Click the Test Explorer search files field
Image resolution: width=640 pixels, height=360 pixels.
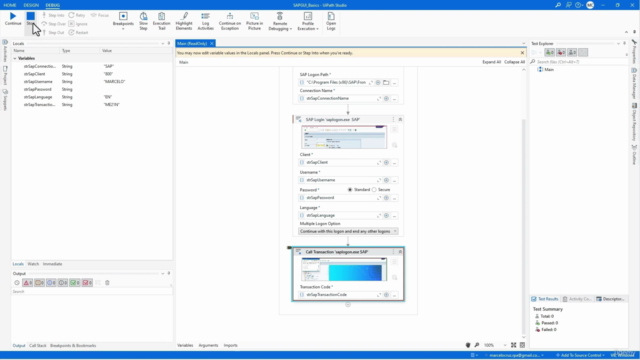click(580, 62)
